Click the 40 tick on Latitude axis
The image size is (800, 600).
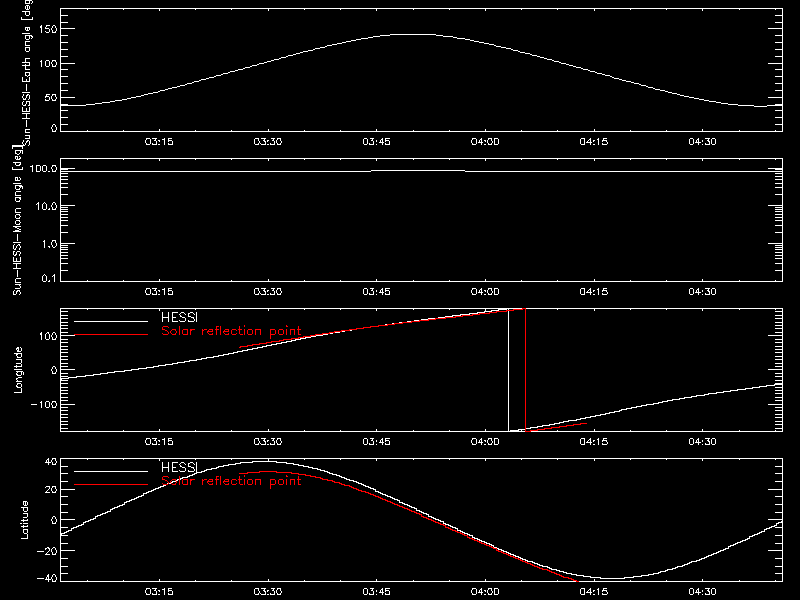pyautogui.click(x=51, y=461)
